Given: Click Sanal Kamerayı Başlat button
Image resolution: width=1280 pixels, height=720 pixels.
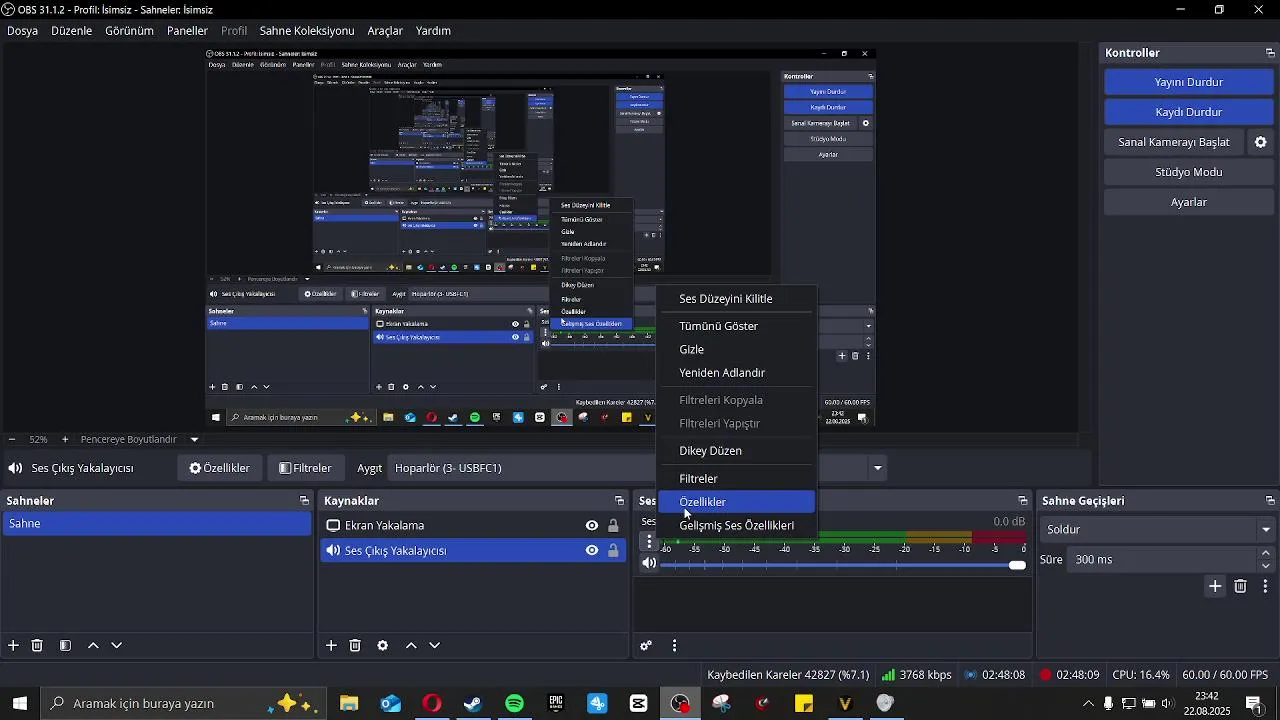Looking at the screenshot, I should [1174, 142].
